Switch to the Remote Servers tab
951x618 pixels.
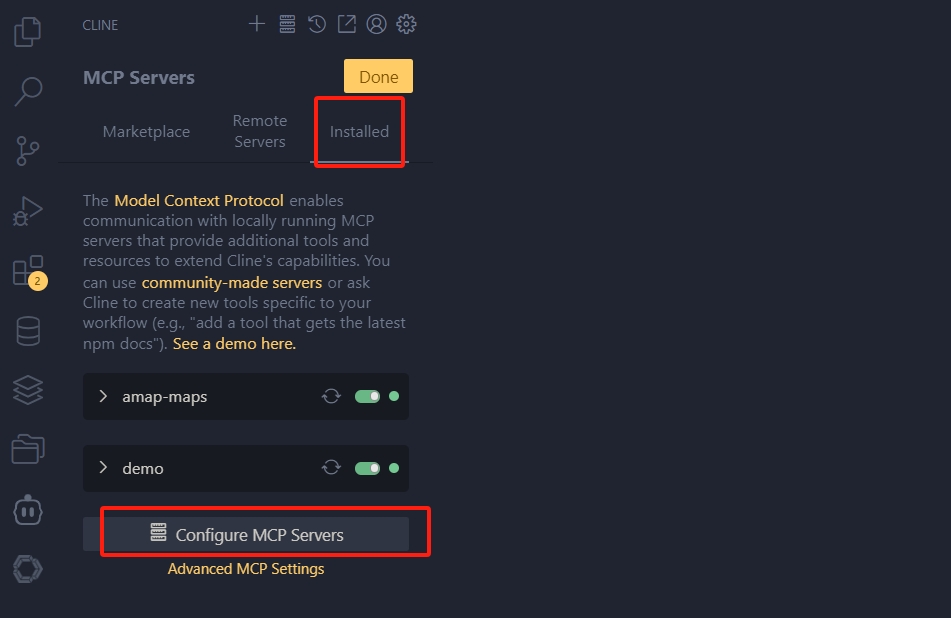click(260, 131)
